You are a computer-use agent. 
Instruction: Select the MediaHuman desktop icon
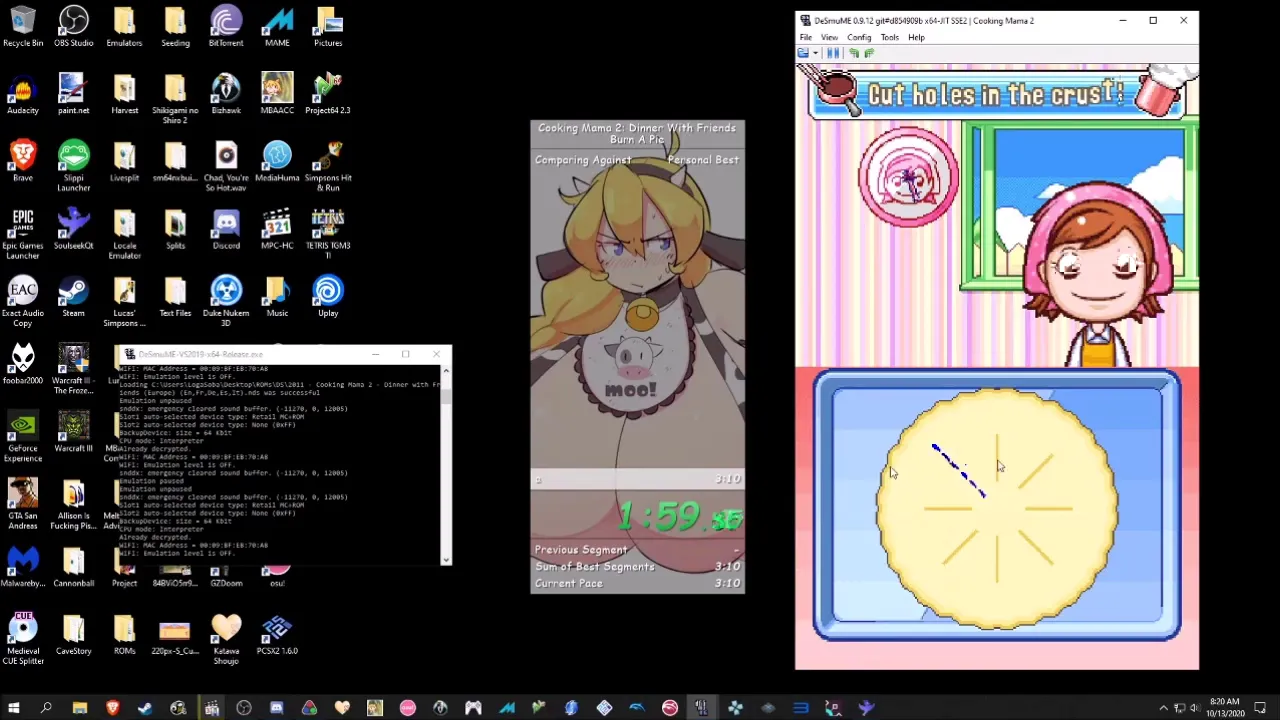277,162
